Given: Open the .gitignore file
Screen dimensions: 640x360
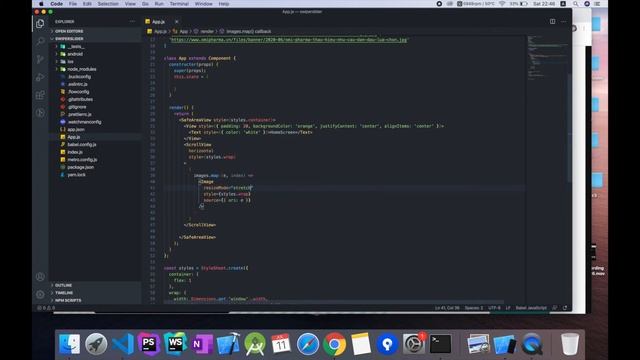Looking at the screenshot, I should click(x=77, y=107).
